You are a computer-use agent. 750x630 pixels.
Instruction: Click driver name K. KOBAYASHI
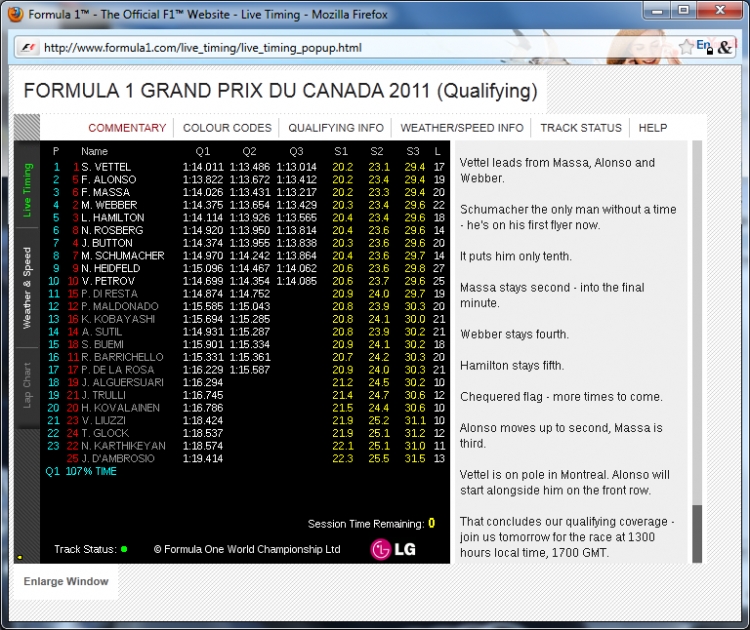pos(118,319)
